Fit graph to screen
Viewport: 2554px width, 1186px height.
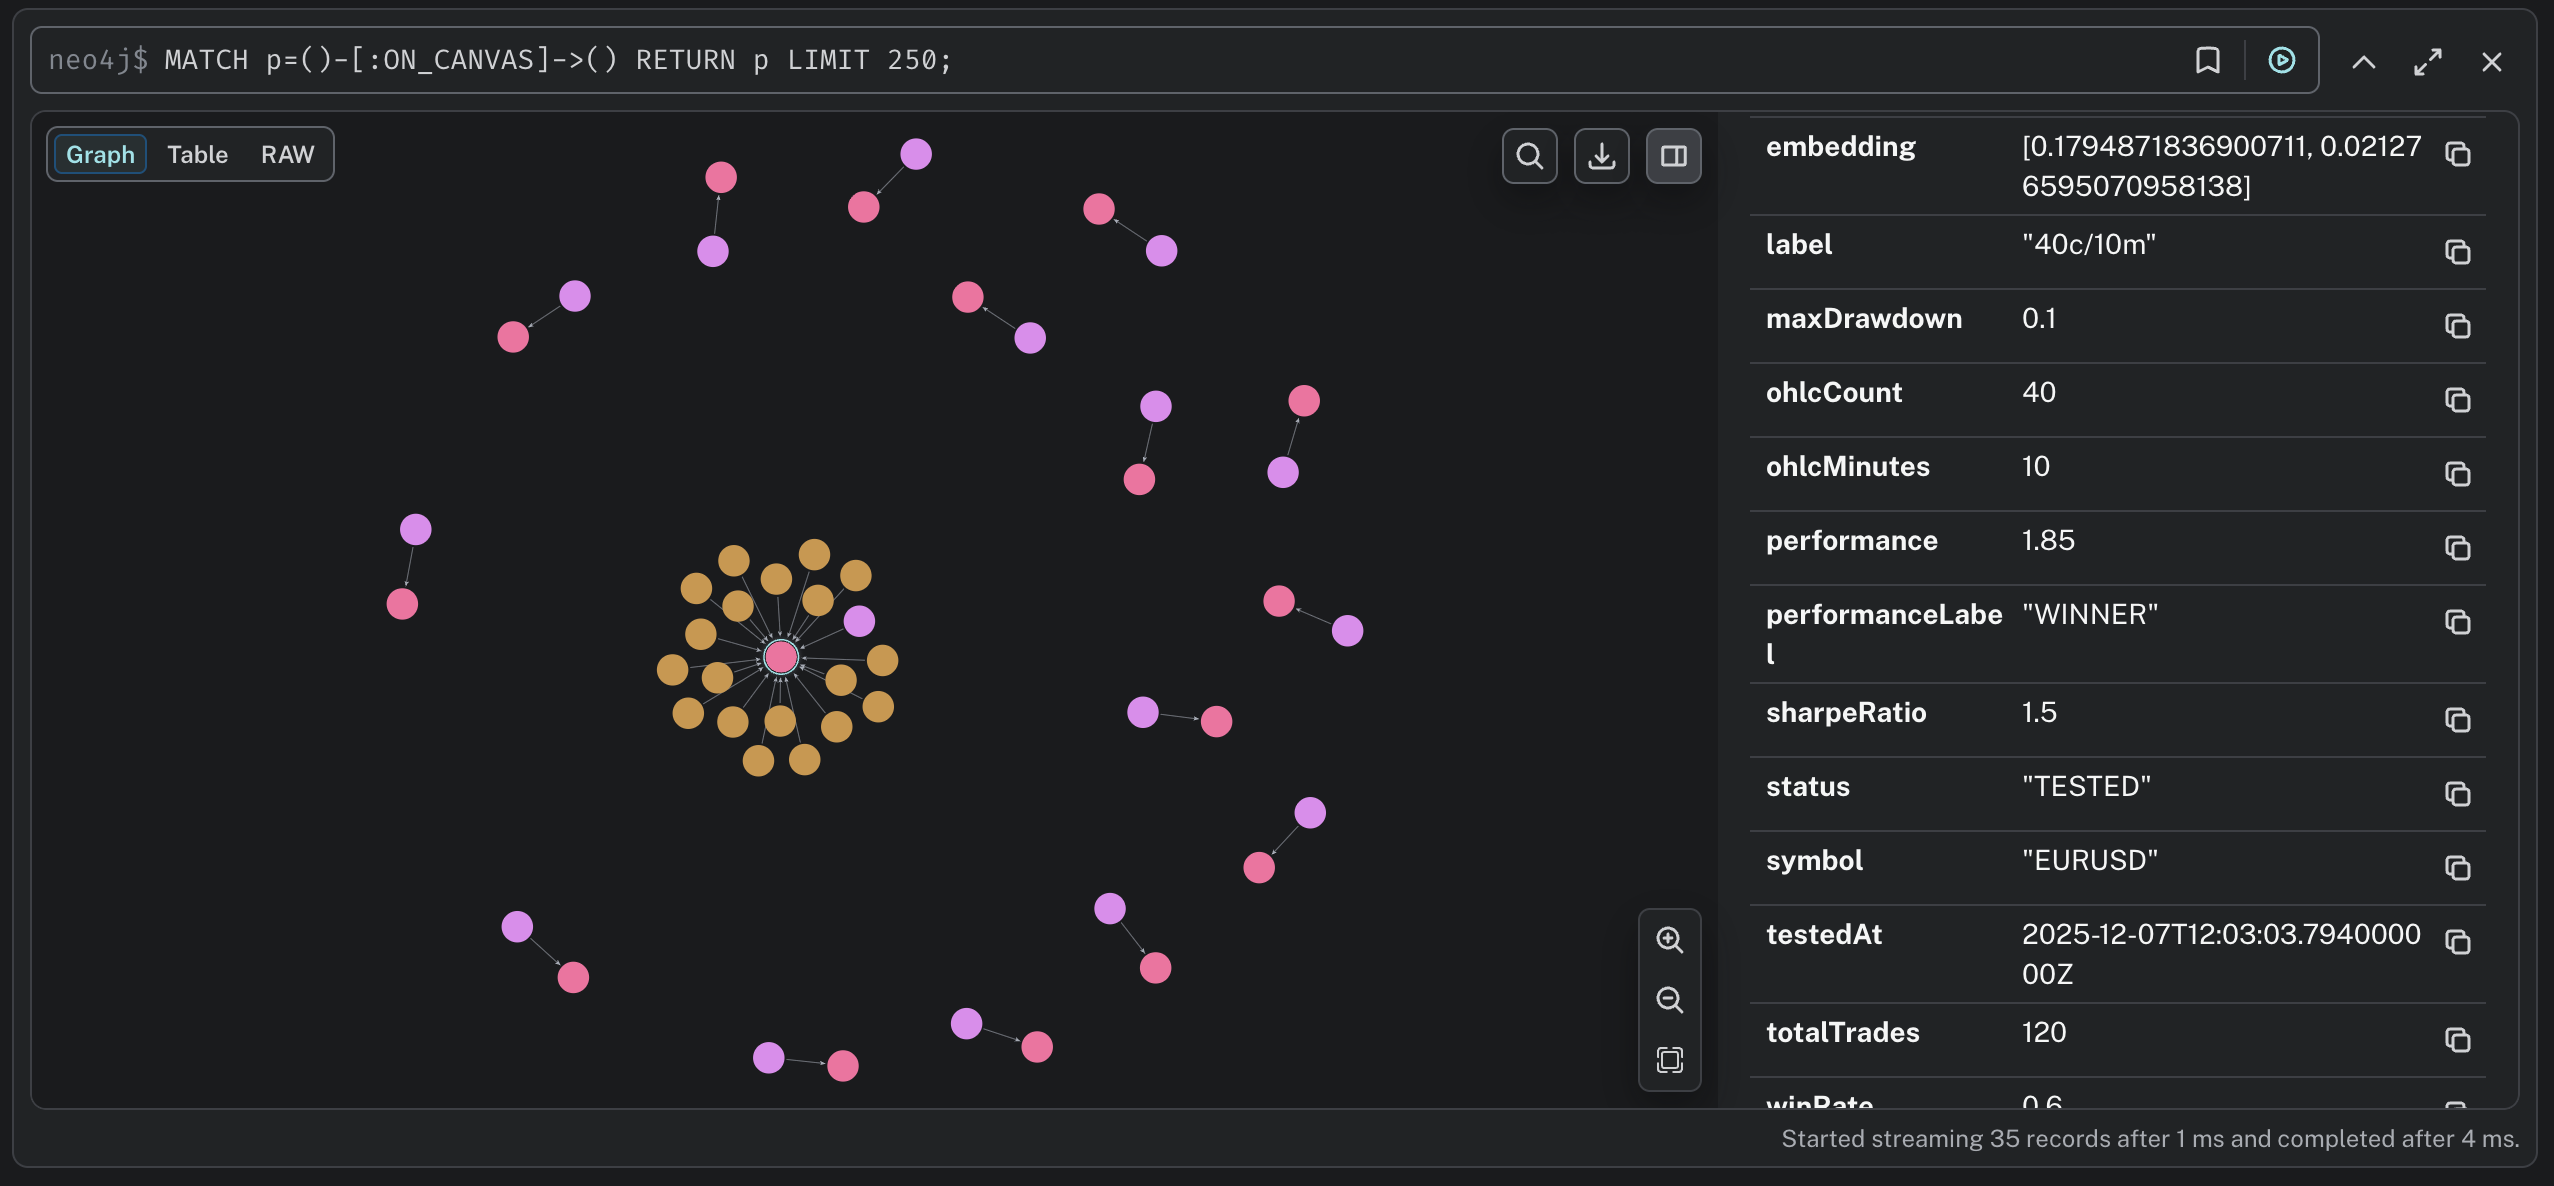(1669, 1060)
